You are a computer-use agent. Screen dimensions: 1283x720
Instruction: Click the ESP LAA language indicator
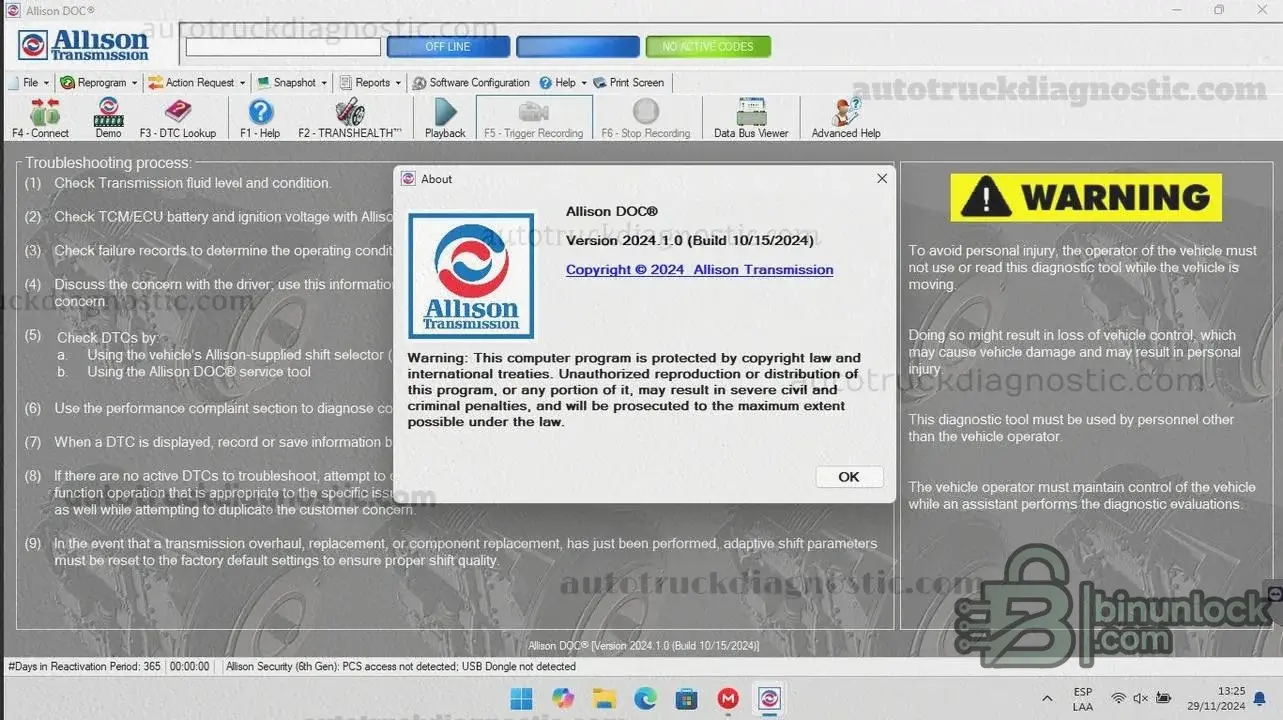click(x=1083, y=698)
